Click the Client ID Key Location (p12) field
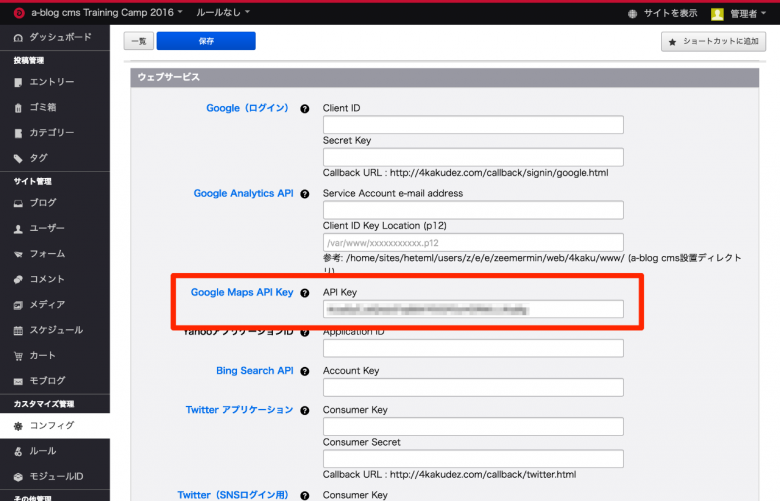780x501 pixels. pyautogui.click(x=473, y=242)
